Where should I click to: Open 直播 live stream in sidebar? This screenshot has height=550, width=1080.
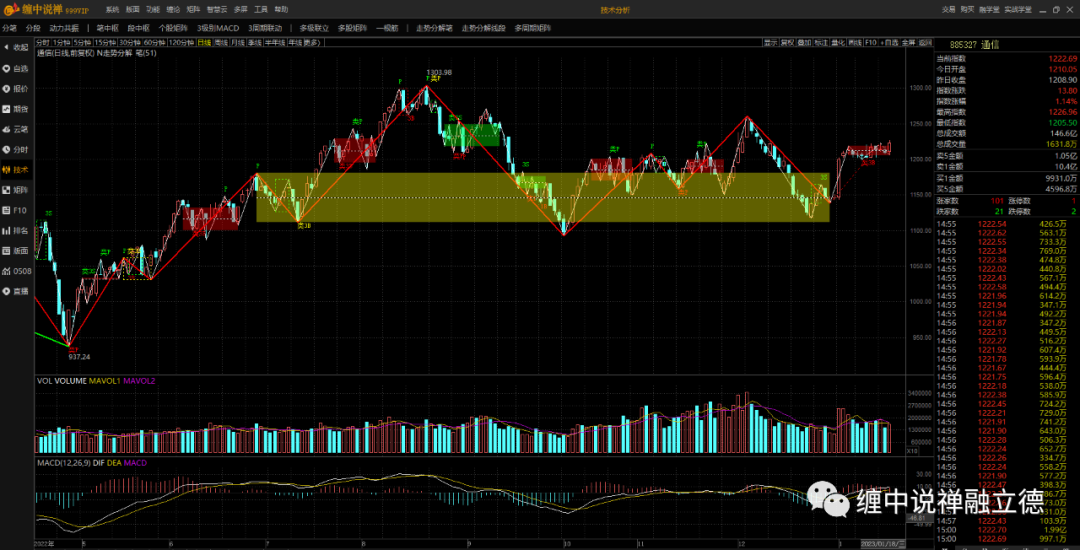pyautogui.click(x=16, y=291)
